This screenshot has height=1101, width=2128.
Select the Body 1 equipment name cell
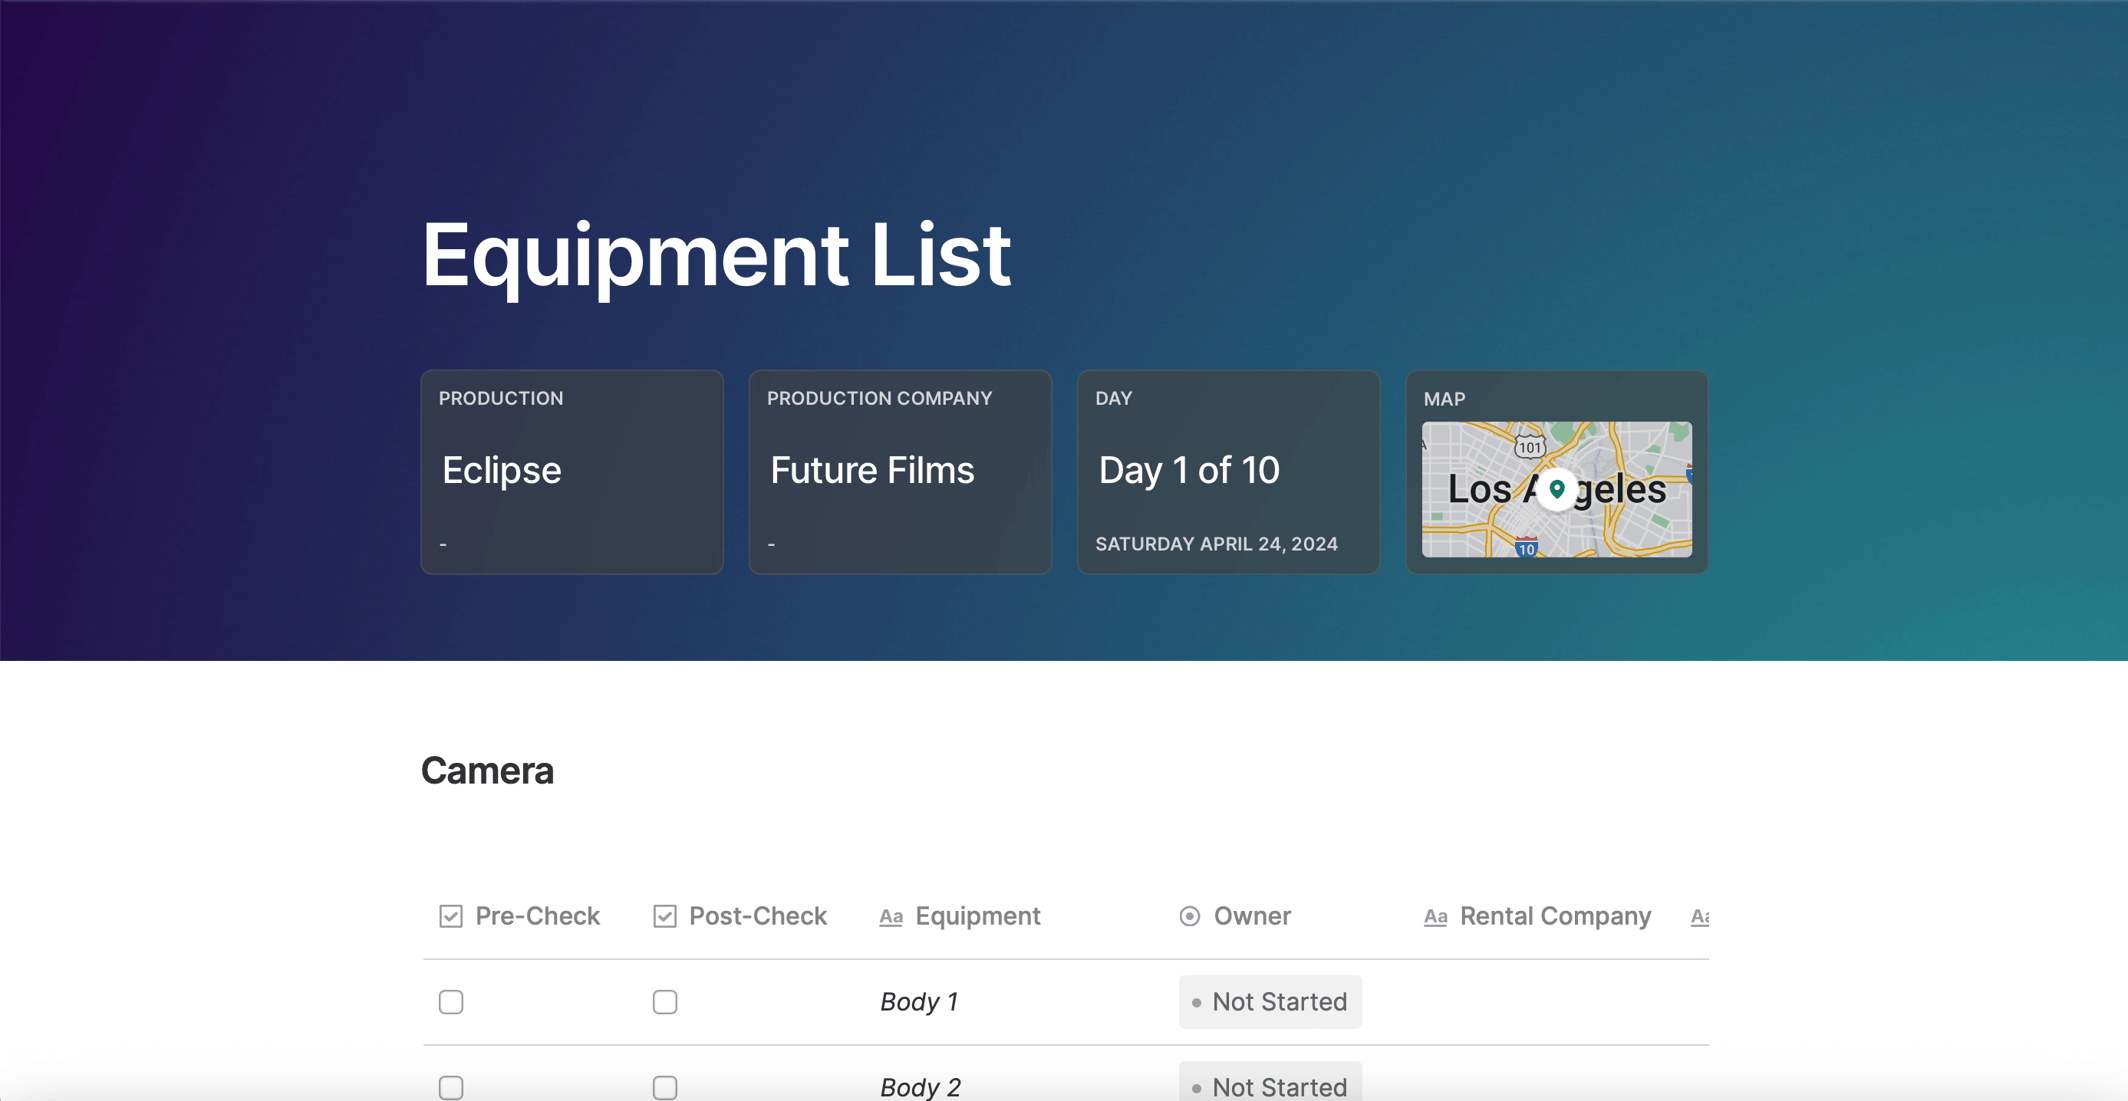tap(919, 1001)
